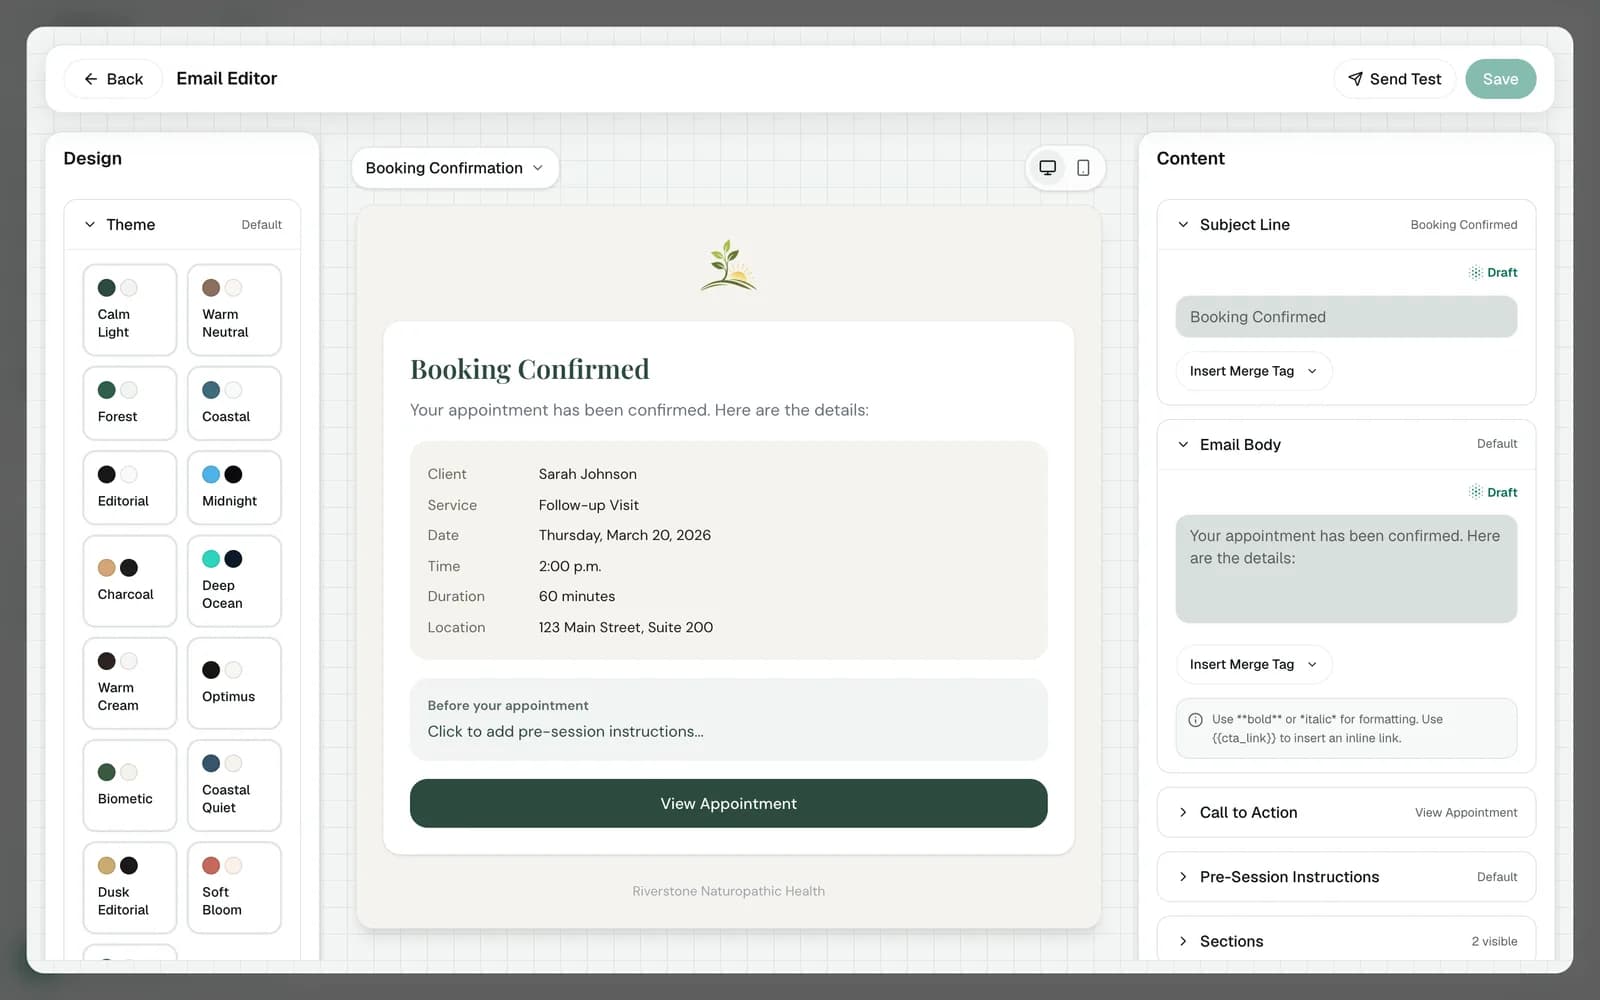Expand the Pre-Session Instructions section
Screen dimensions: 1600x1000
click(x=1183, y=877)
